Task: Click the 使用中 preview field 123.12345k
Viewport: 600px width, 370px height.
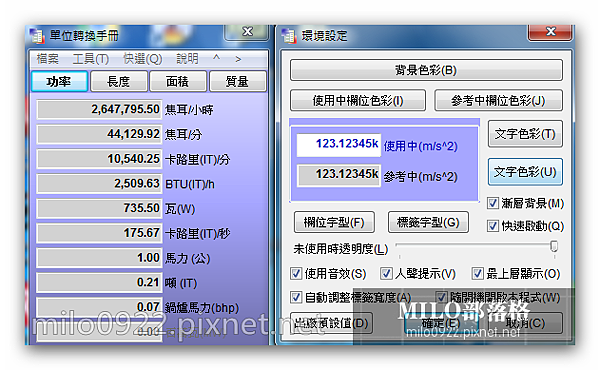Action: (339, 145)
